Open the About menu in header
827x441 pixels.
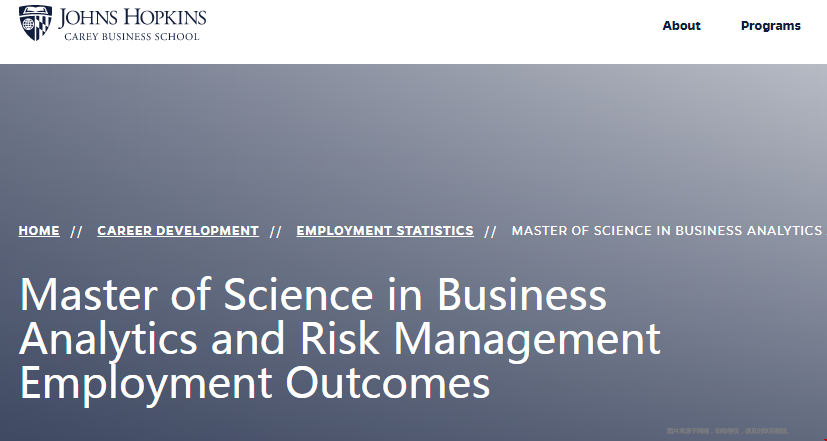(681, 26)
